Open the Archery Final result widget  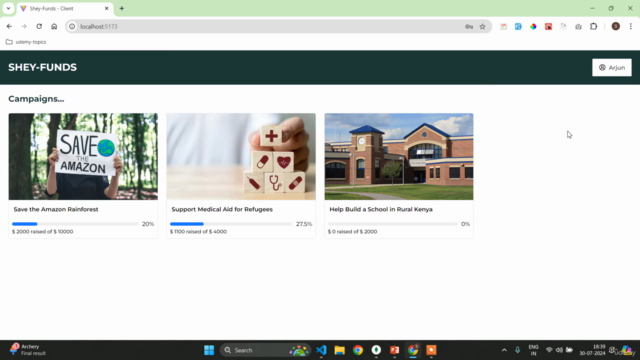point(28,350)
